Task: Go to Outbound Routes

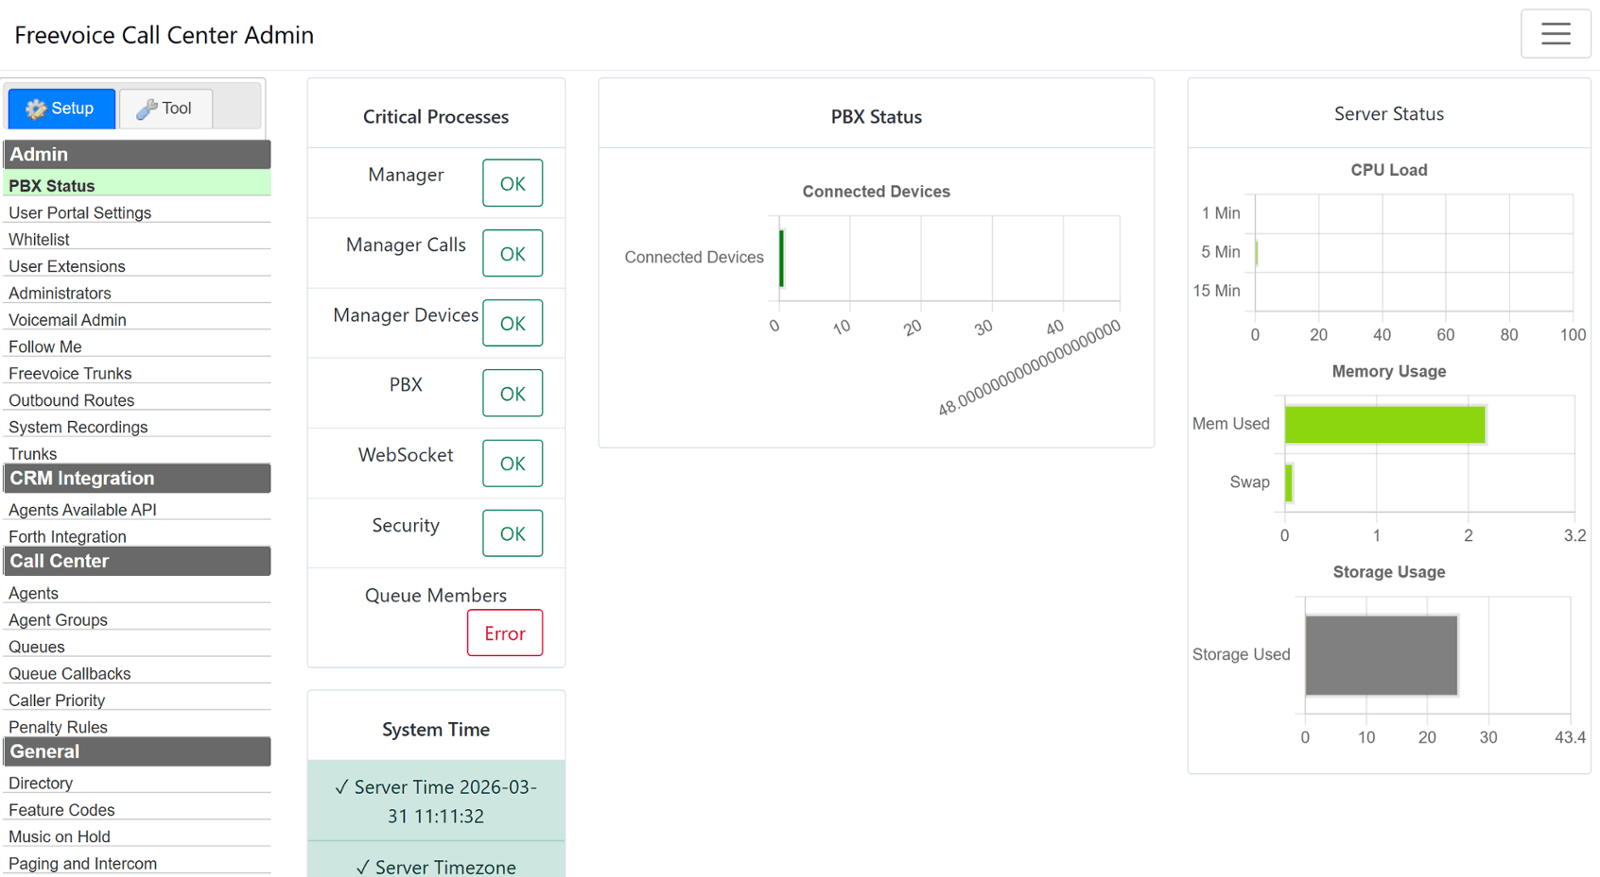Action: [x=71, y=400]
